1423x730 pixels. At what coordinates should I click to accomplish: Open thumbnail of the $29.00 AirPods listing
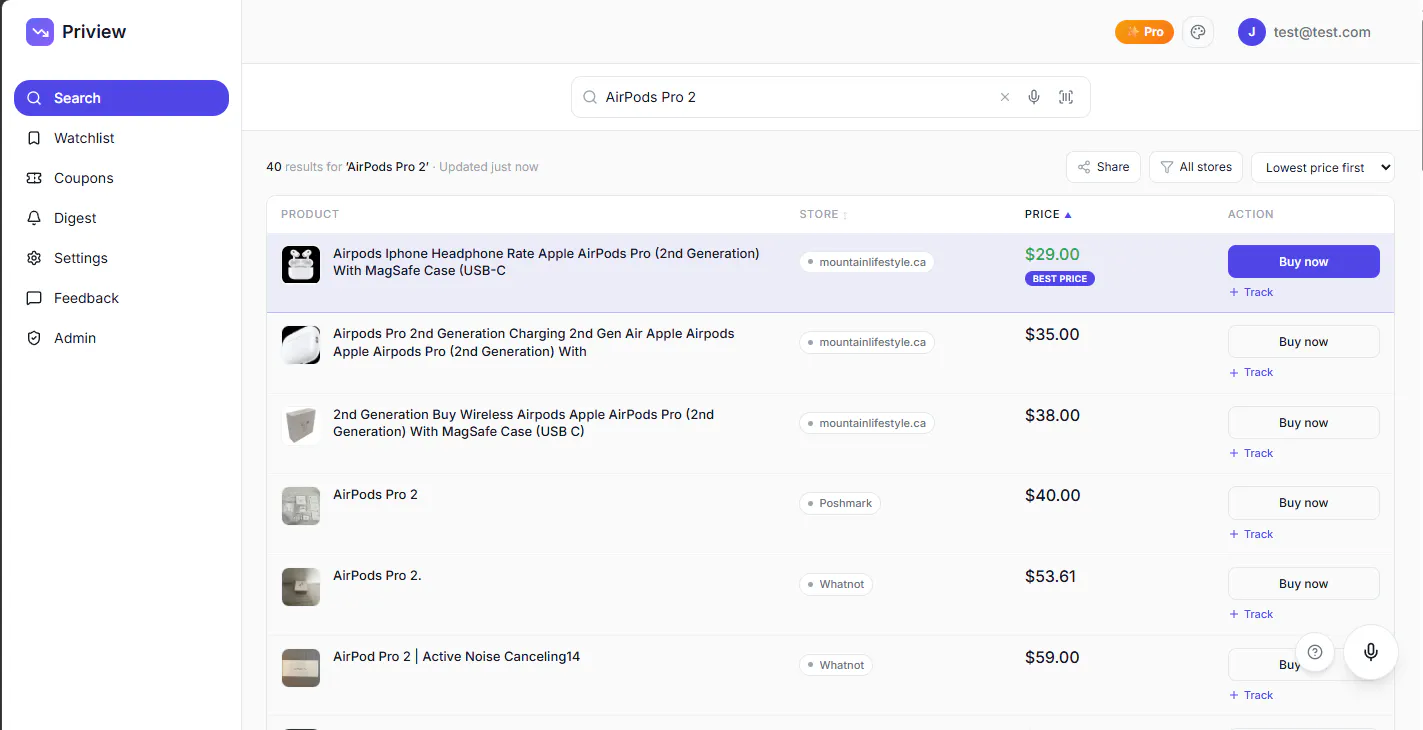tap(301, 264)
